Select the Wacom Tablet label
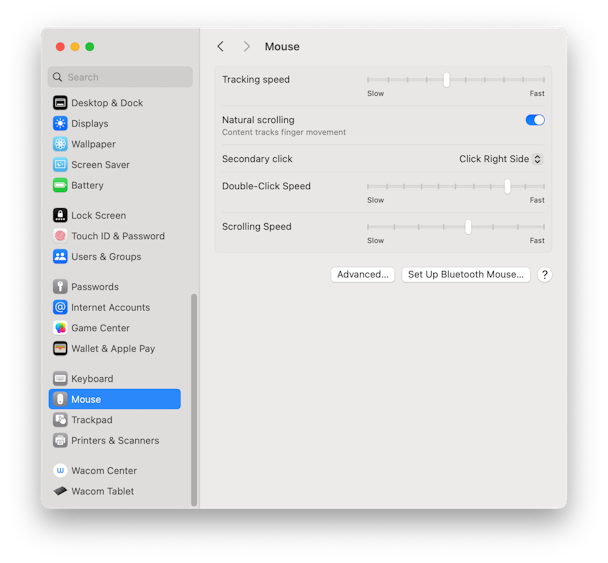Screen dimensions: 608x563 click(x=103, y=491)
